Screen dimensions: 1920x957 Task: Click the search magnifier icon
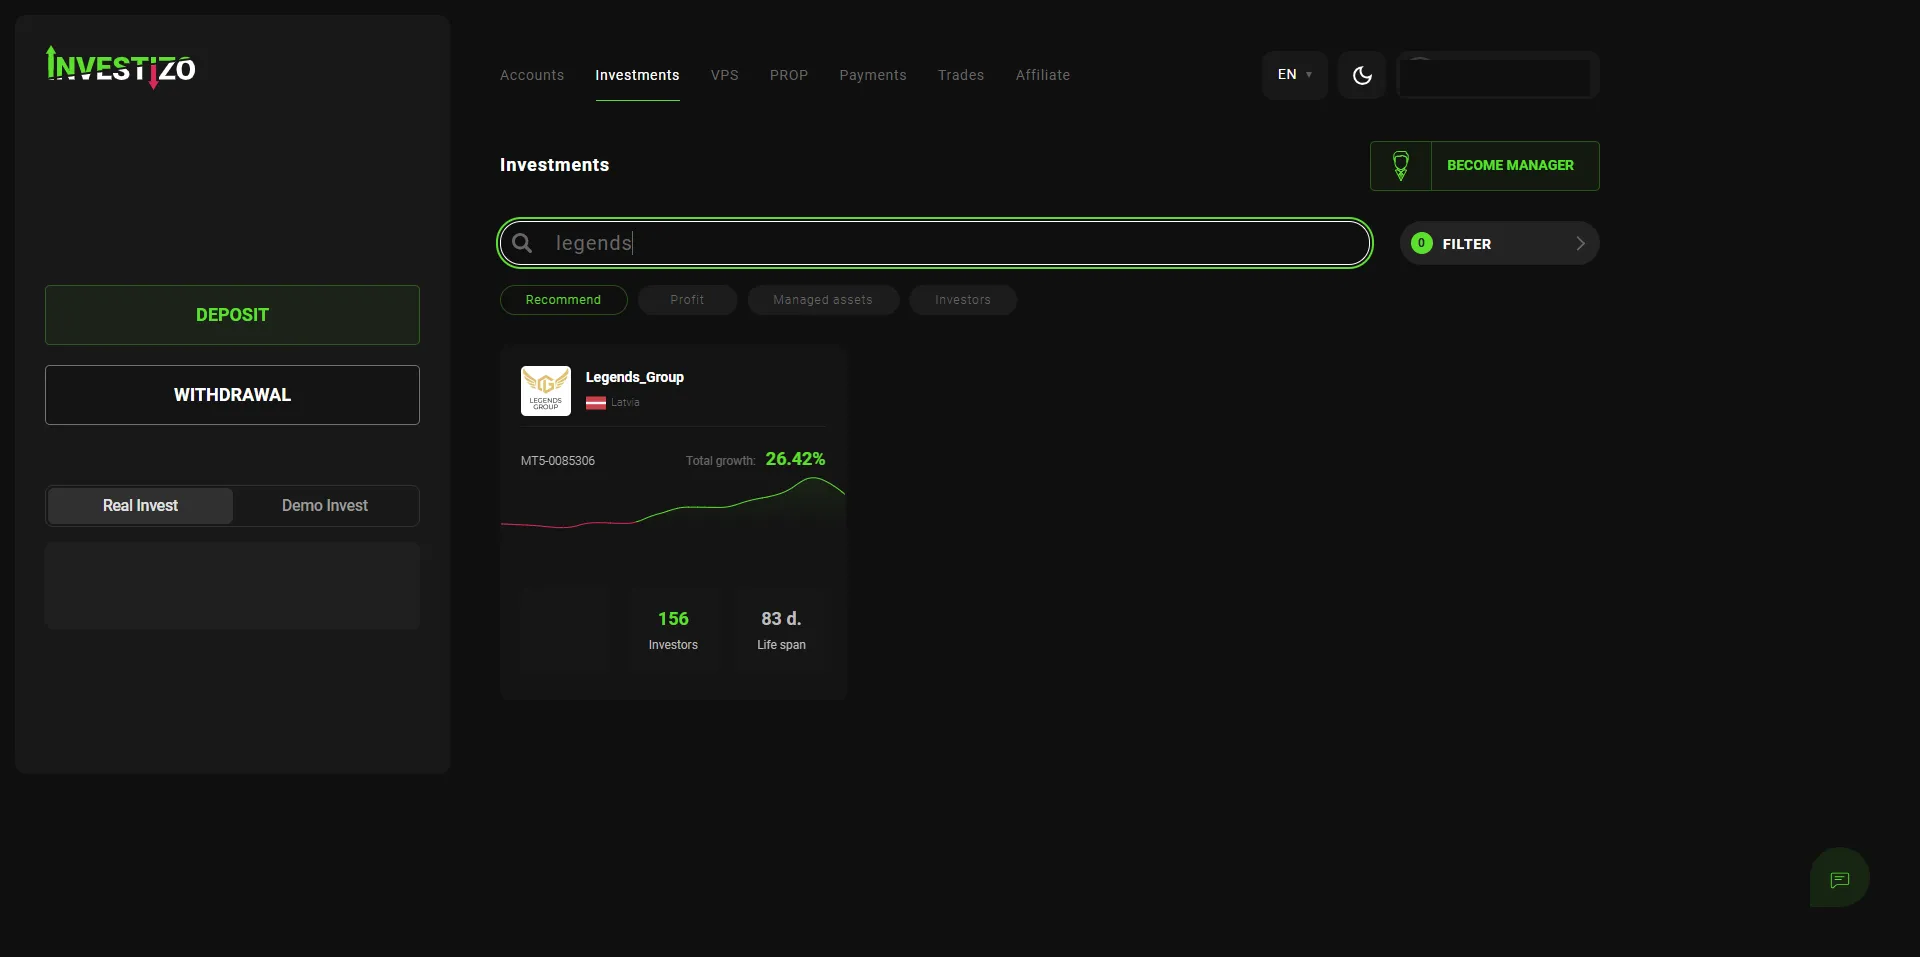click(522, 243)
